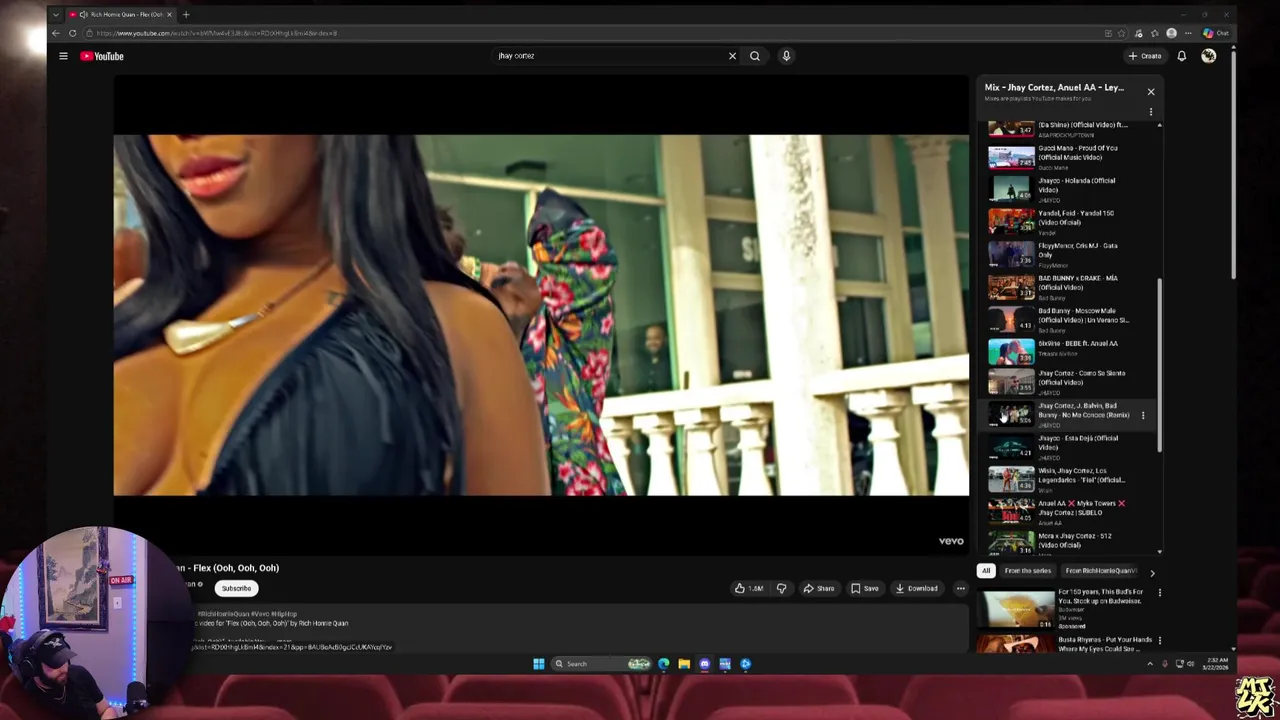Subscribe to the channel
The height and width of the screenshot is (720, 1280).
coord(236,588)
